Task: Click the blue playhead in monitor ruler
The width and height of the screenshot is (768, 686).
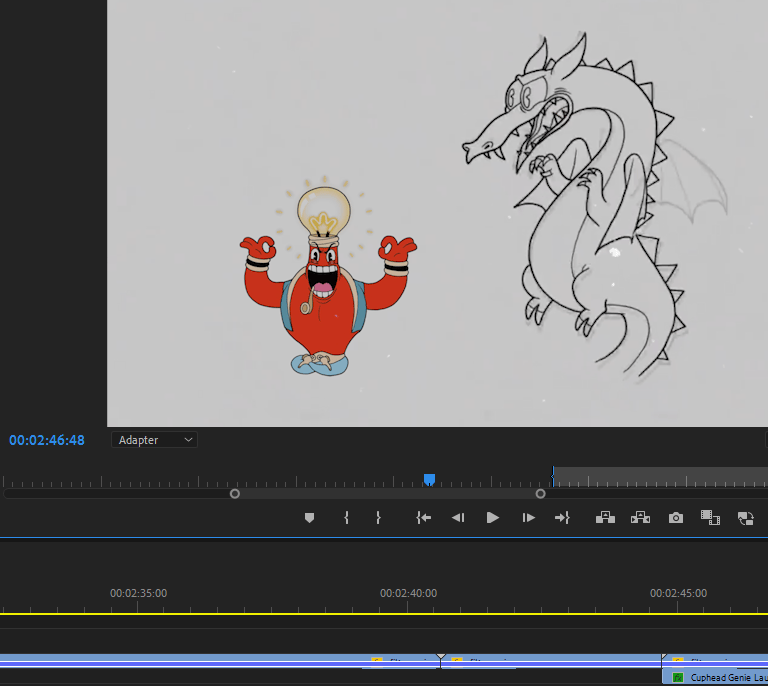Action: 429,479
